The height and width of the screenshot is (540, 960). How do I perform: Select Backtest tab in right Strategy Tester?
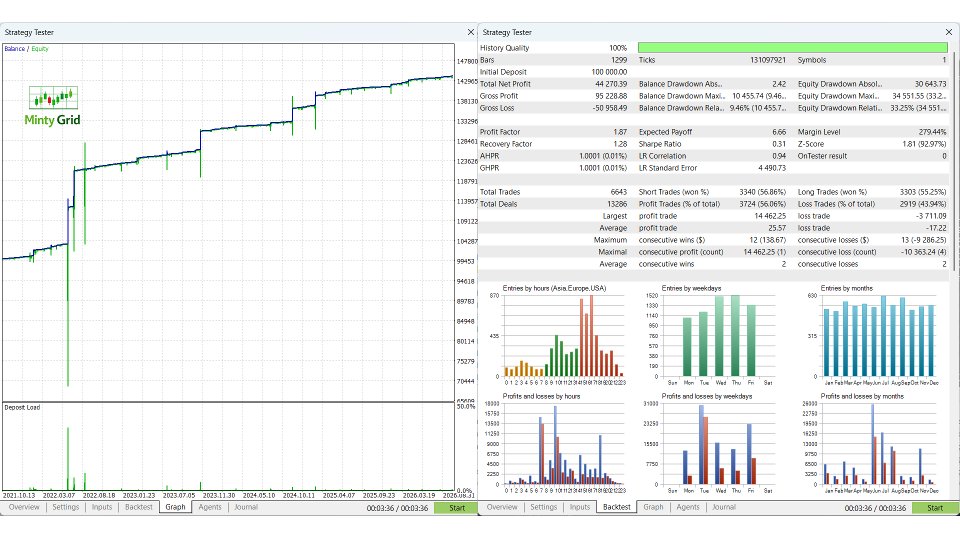[617, 507]
